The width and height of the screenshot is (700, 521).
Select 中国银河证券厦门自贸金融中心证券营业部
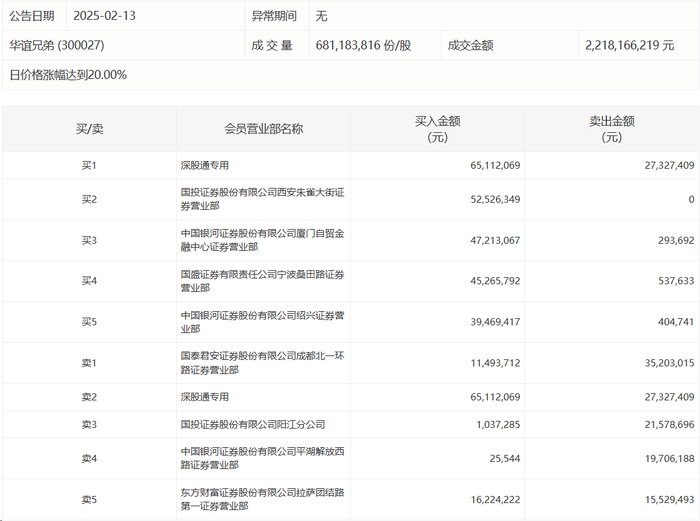pyautogui.click(x=262, y=240)
